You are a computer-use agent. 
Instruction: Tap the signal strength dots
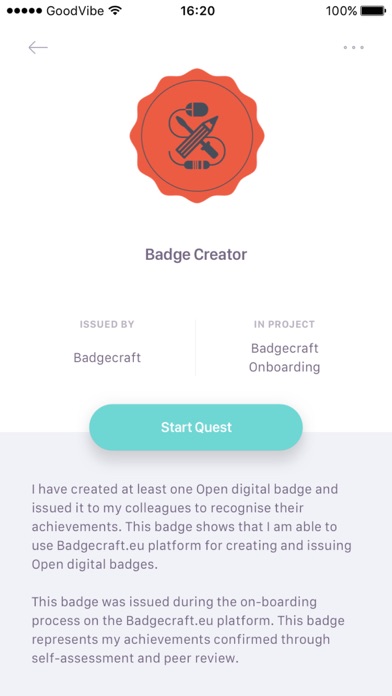tap(24, 11)
